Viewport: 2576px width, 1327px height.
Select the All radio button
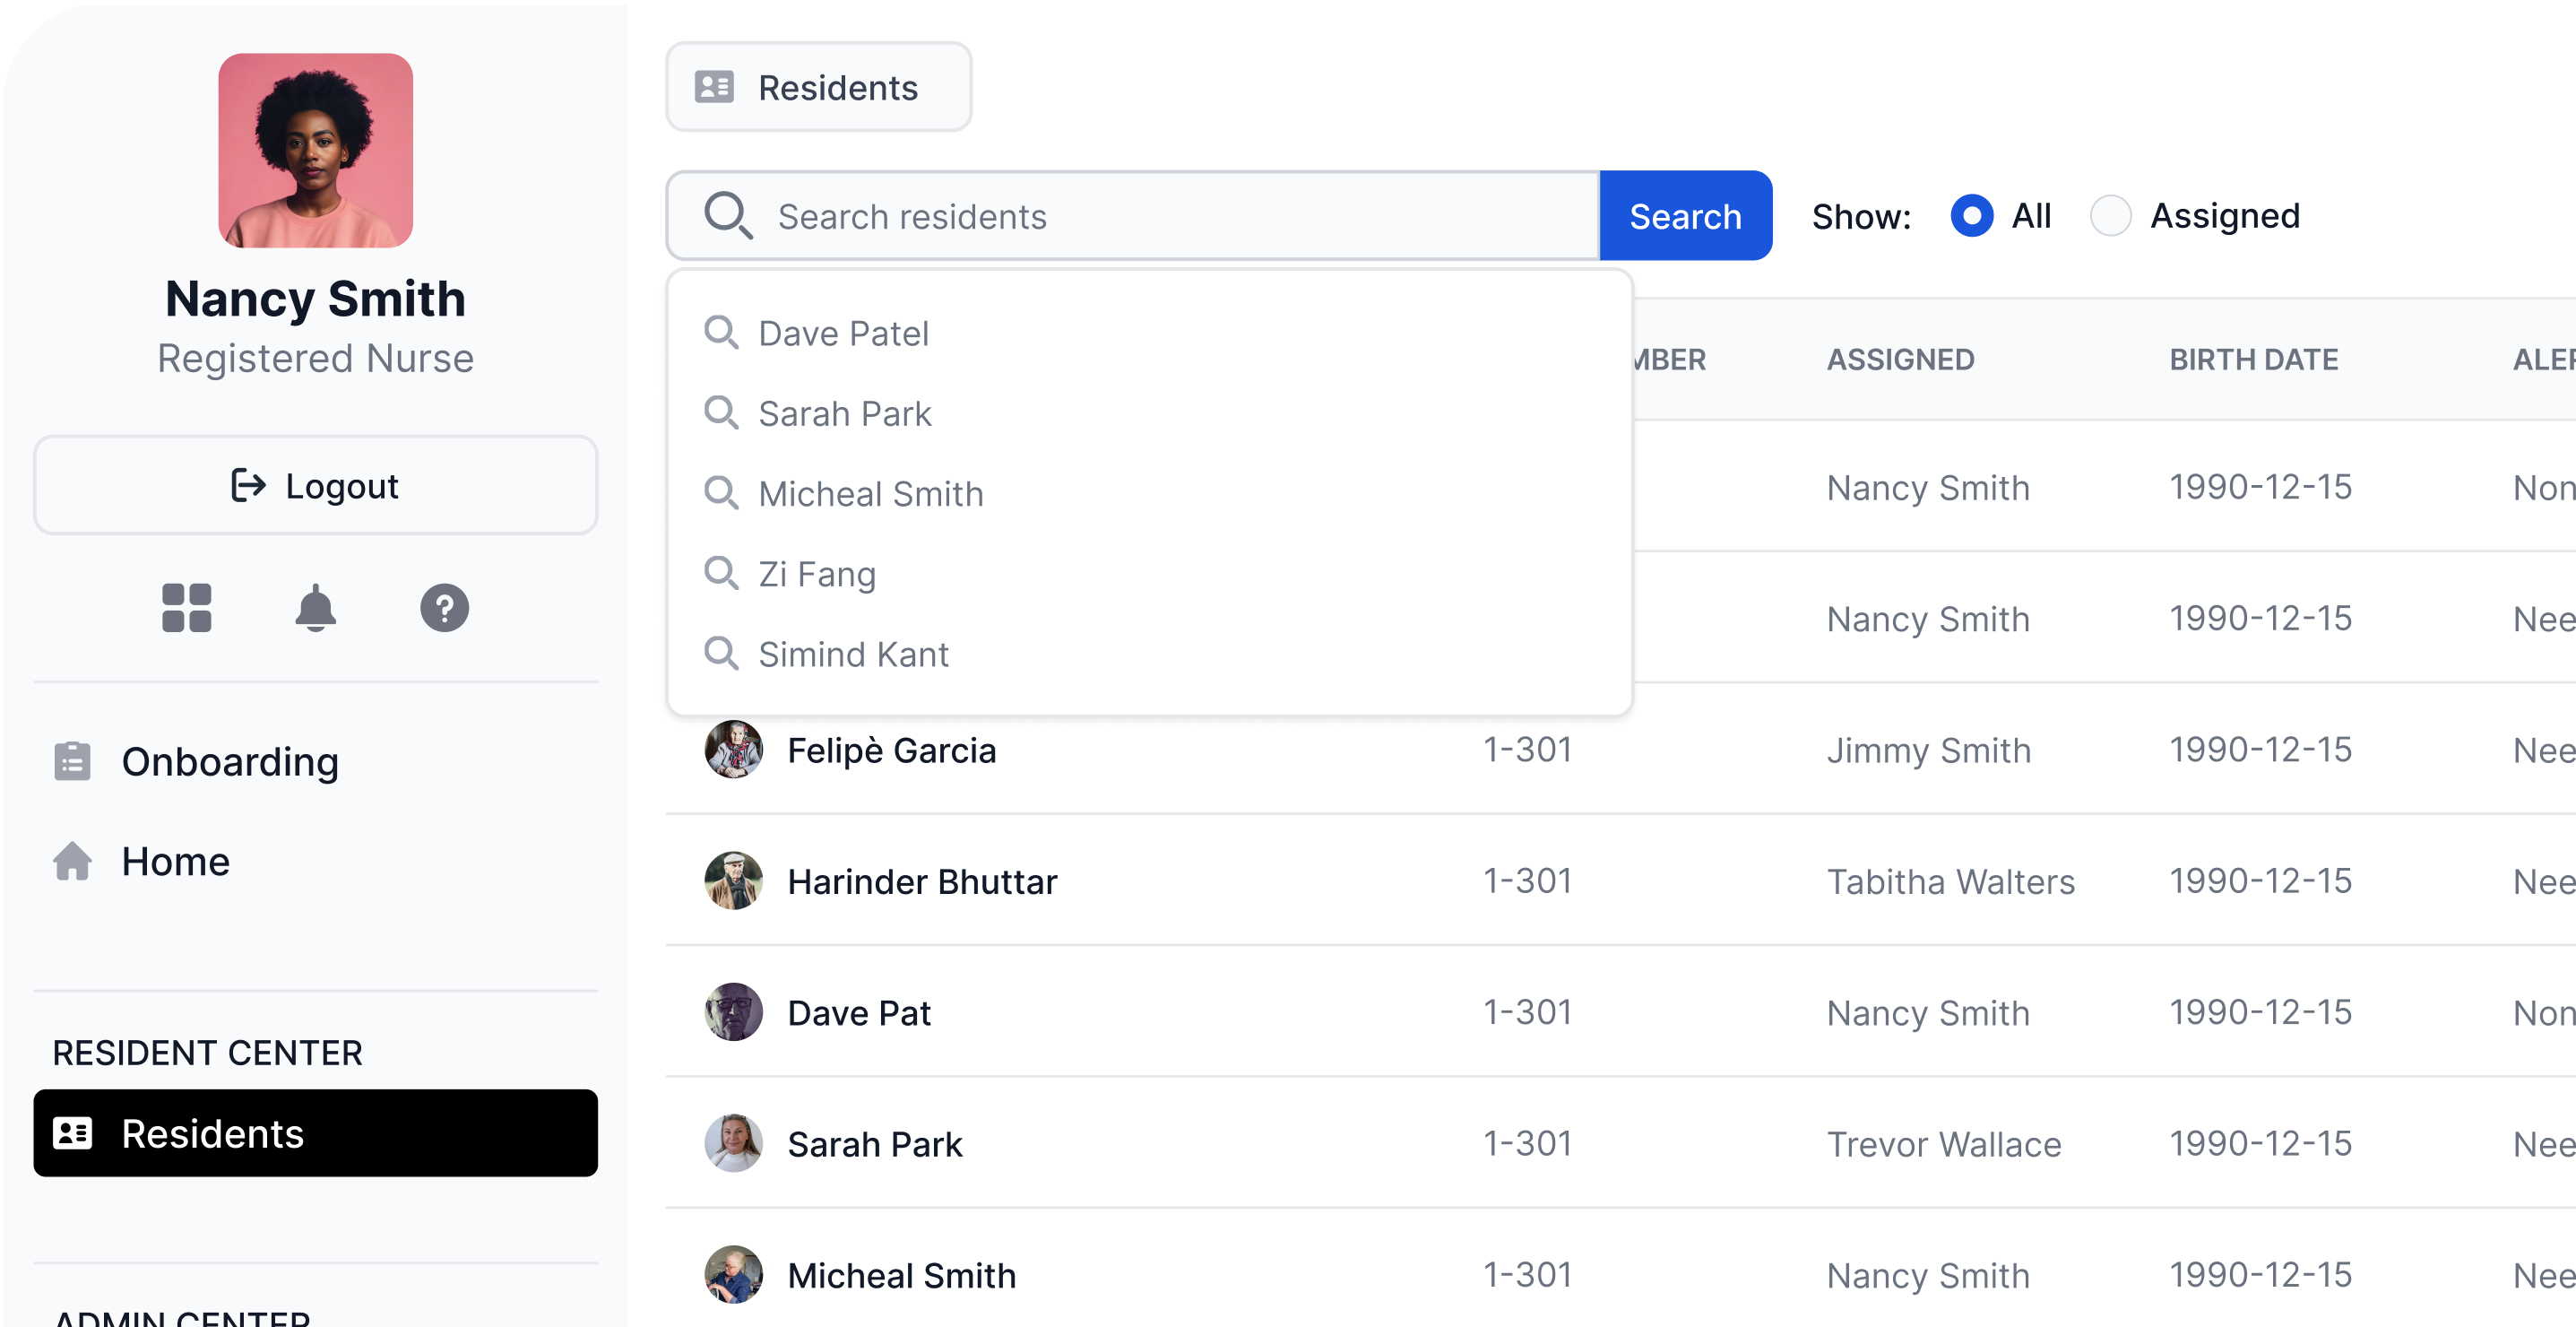[1971, 216]
